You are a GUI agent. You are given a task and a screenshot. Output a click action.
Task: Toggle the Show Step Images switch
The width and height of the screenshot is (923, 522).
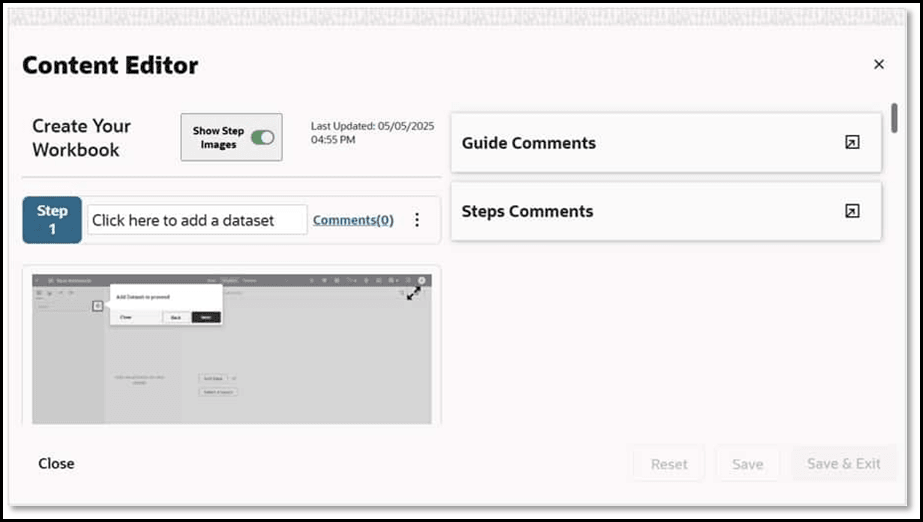[x=263, y=137]
